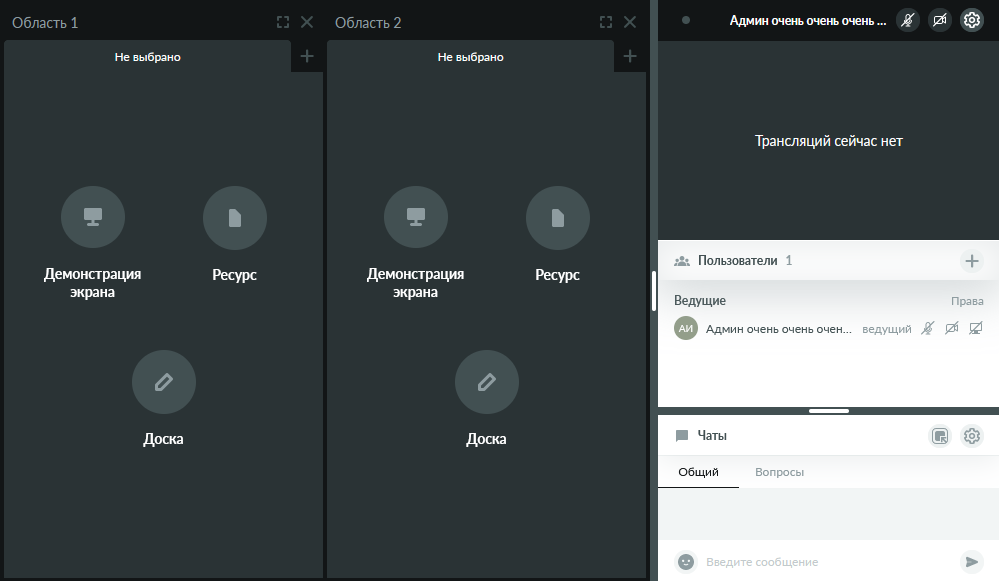
Task: Click the Ведущие group heading
Action: pyautogui.click(x=700, y=301)
